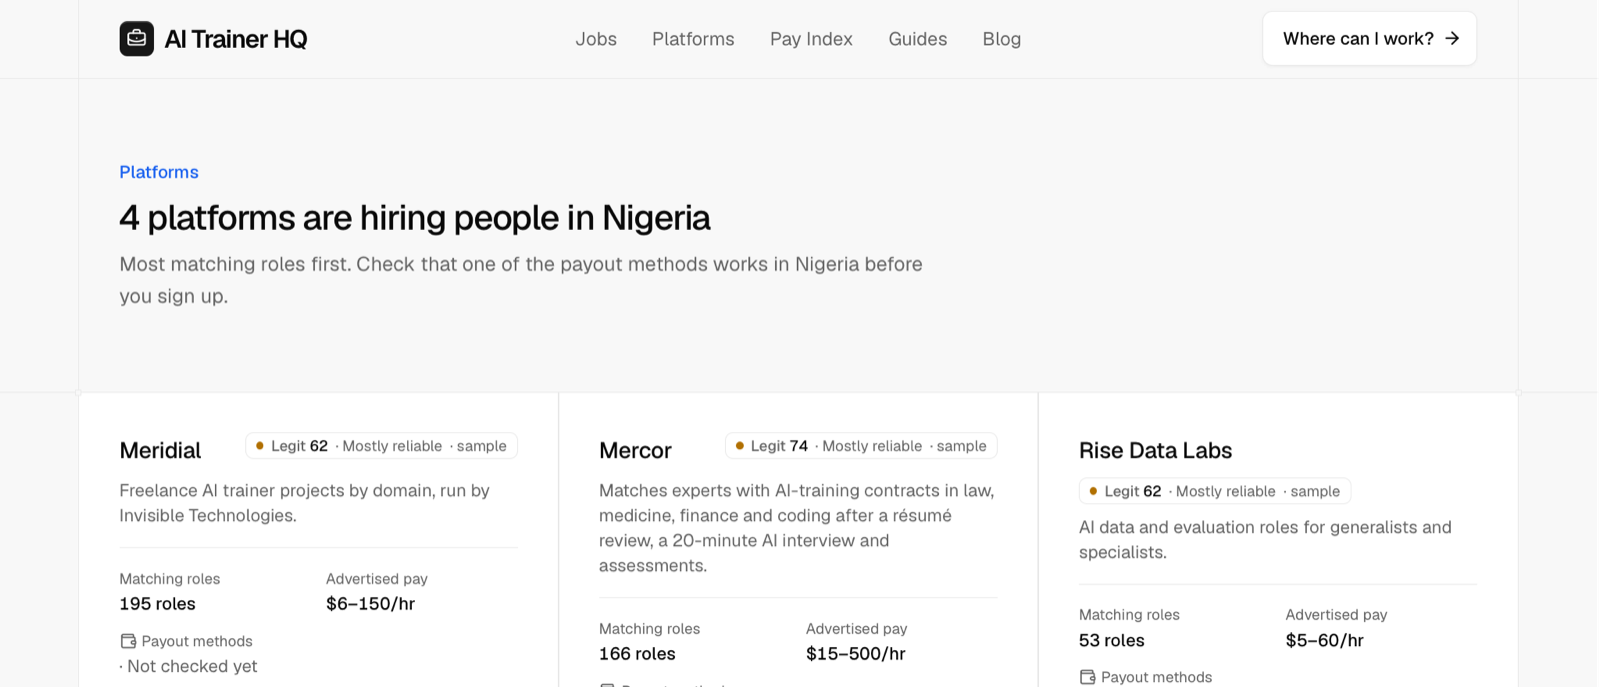The image size is (1600, 687).
Task: Go to the Pay Index nav item
Action: coord(811,39)
